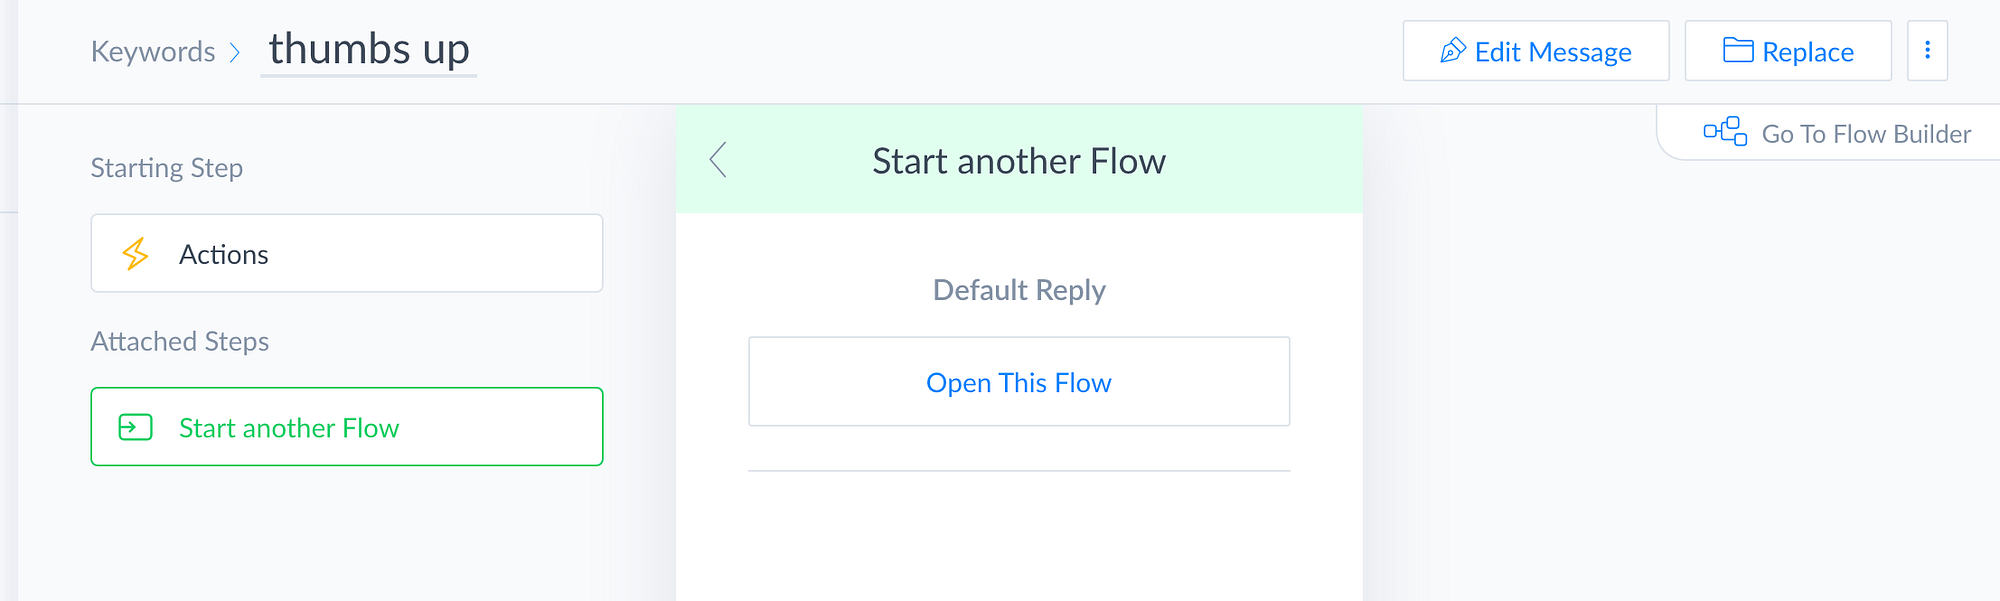The height and width of the screenshot is (601, 2000).
Task: Go To Flow Builder
Action: [x=1837, y=133]
